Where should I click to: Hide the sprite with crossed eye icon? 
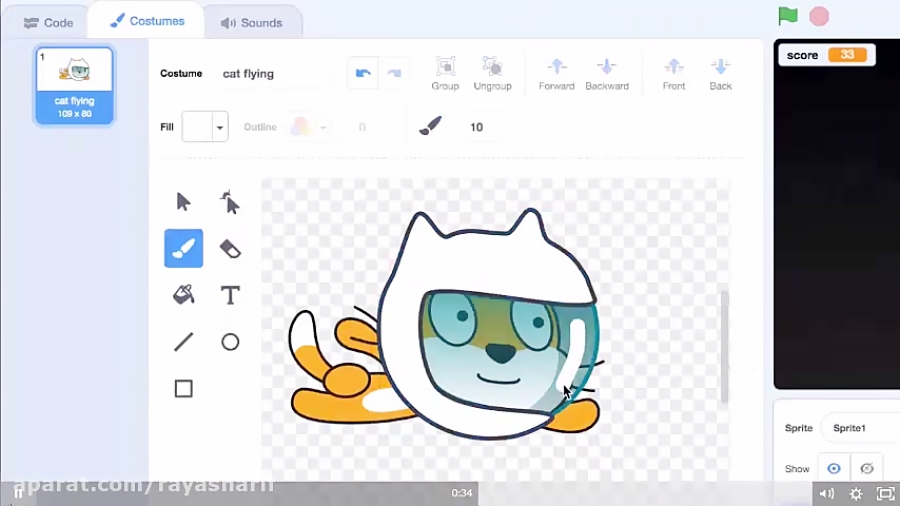point(867,469)
